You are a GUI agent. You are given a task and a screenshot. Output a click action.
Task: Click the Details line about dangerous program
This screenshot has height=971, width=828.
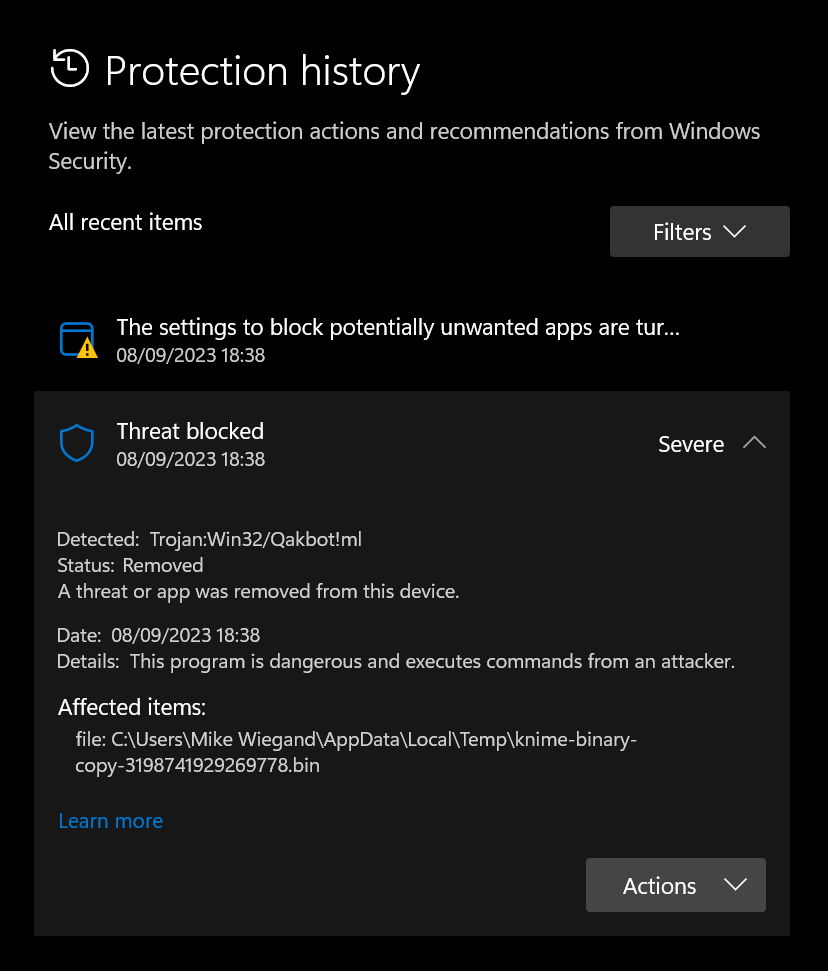pos(396,661)
